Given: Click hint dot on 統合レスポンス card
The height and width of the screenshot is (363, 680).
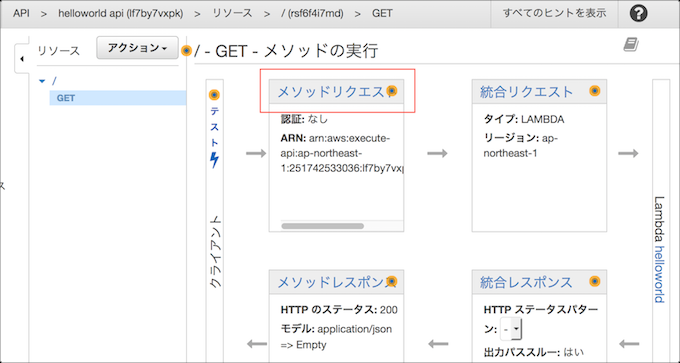Looking at the screenshot, I should [x=595, y=281].
